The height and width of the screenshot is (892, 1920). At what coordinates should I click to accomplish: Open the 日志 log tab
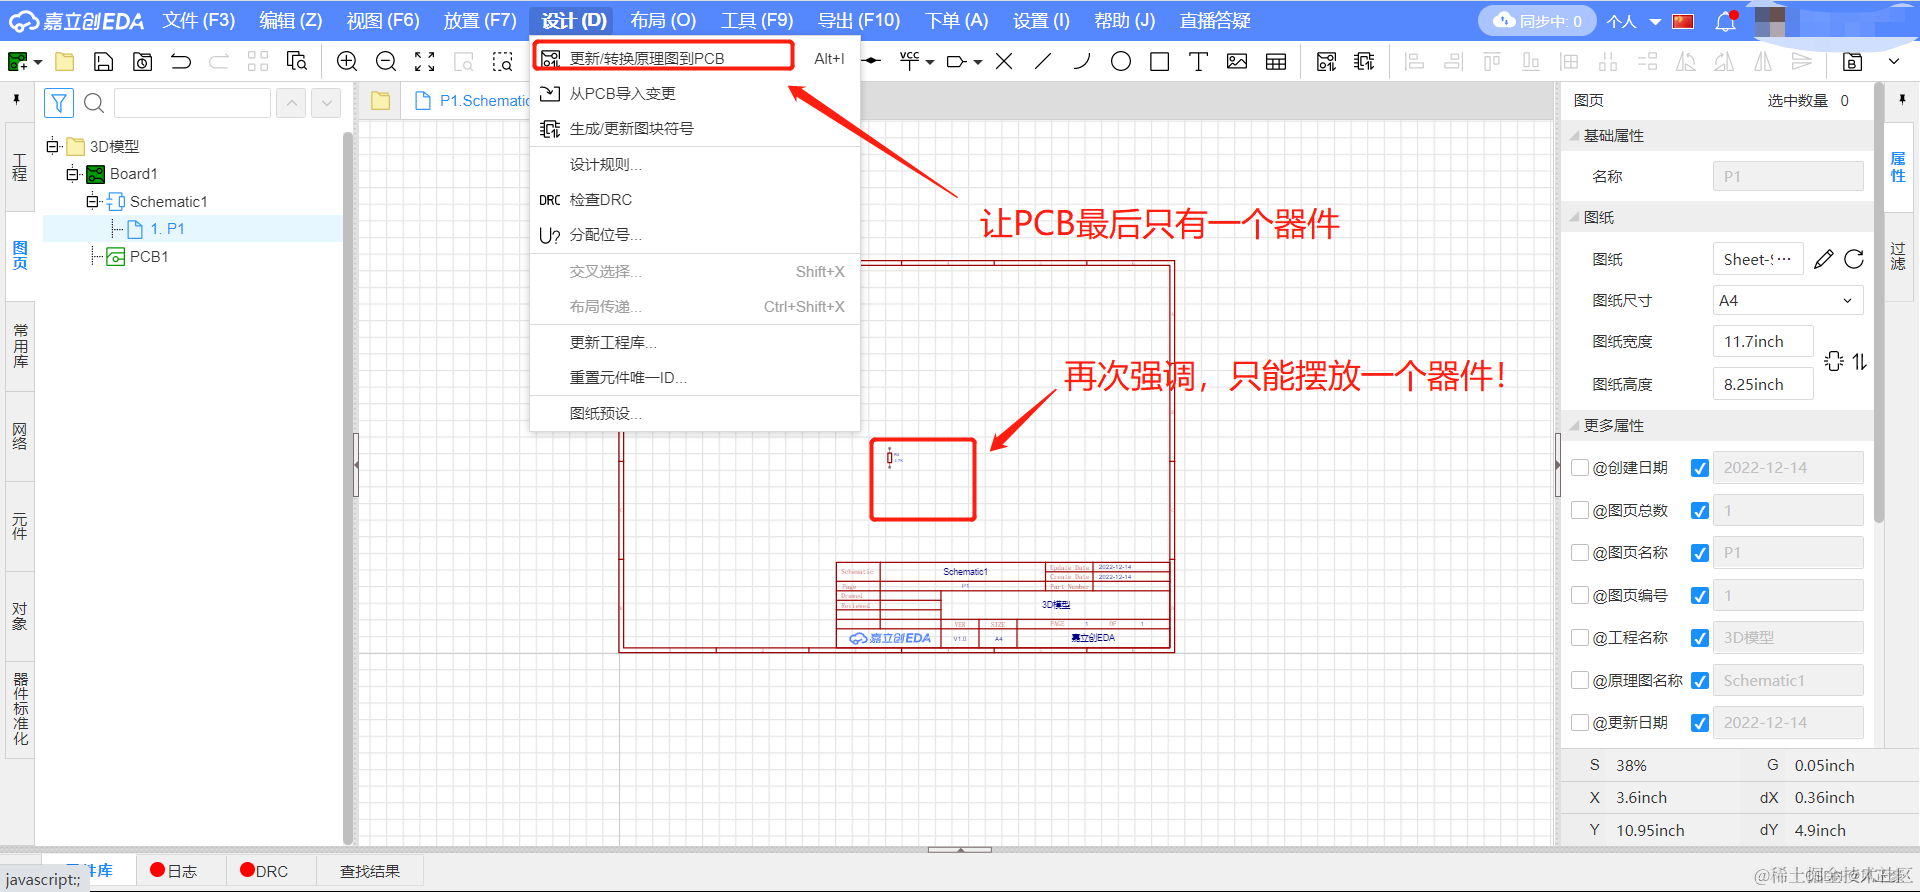174,871
